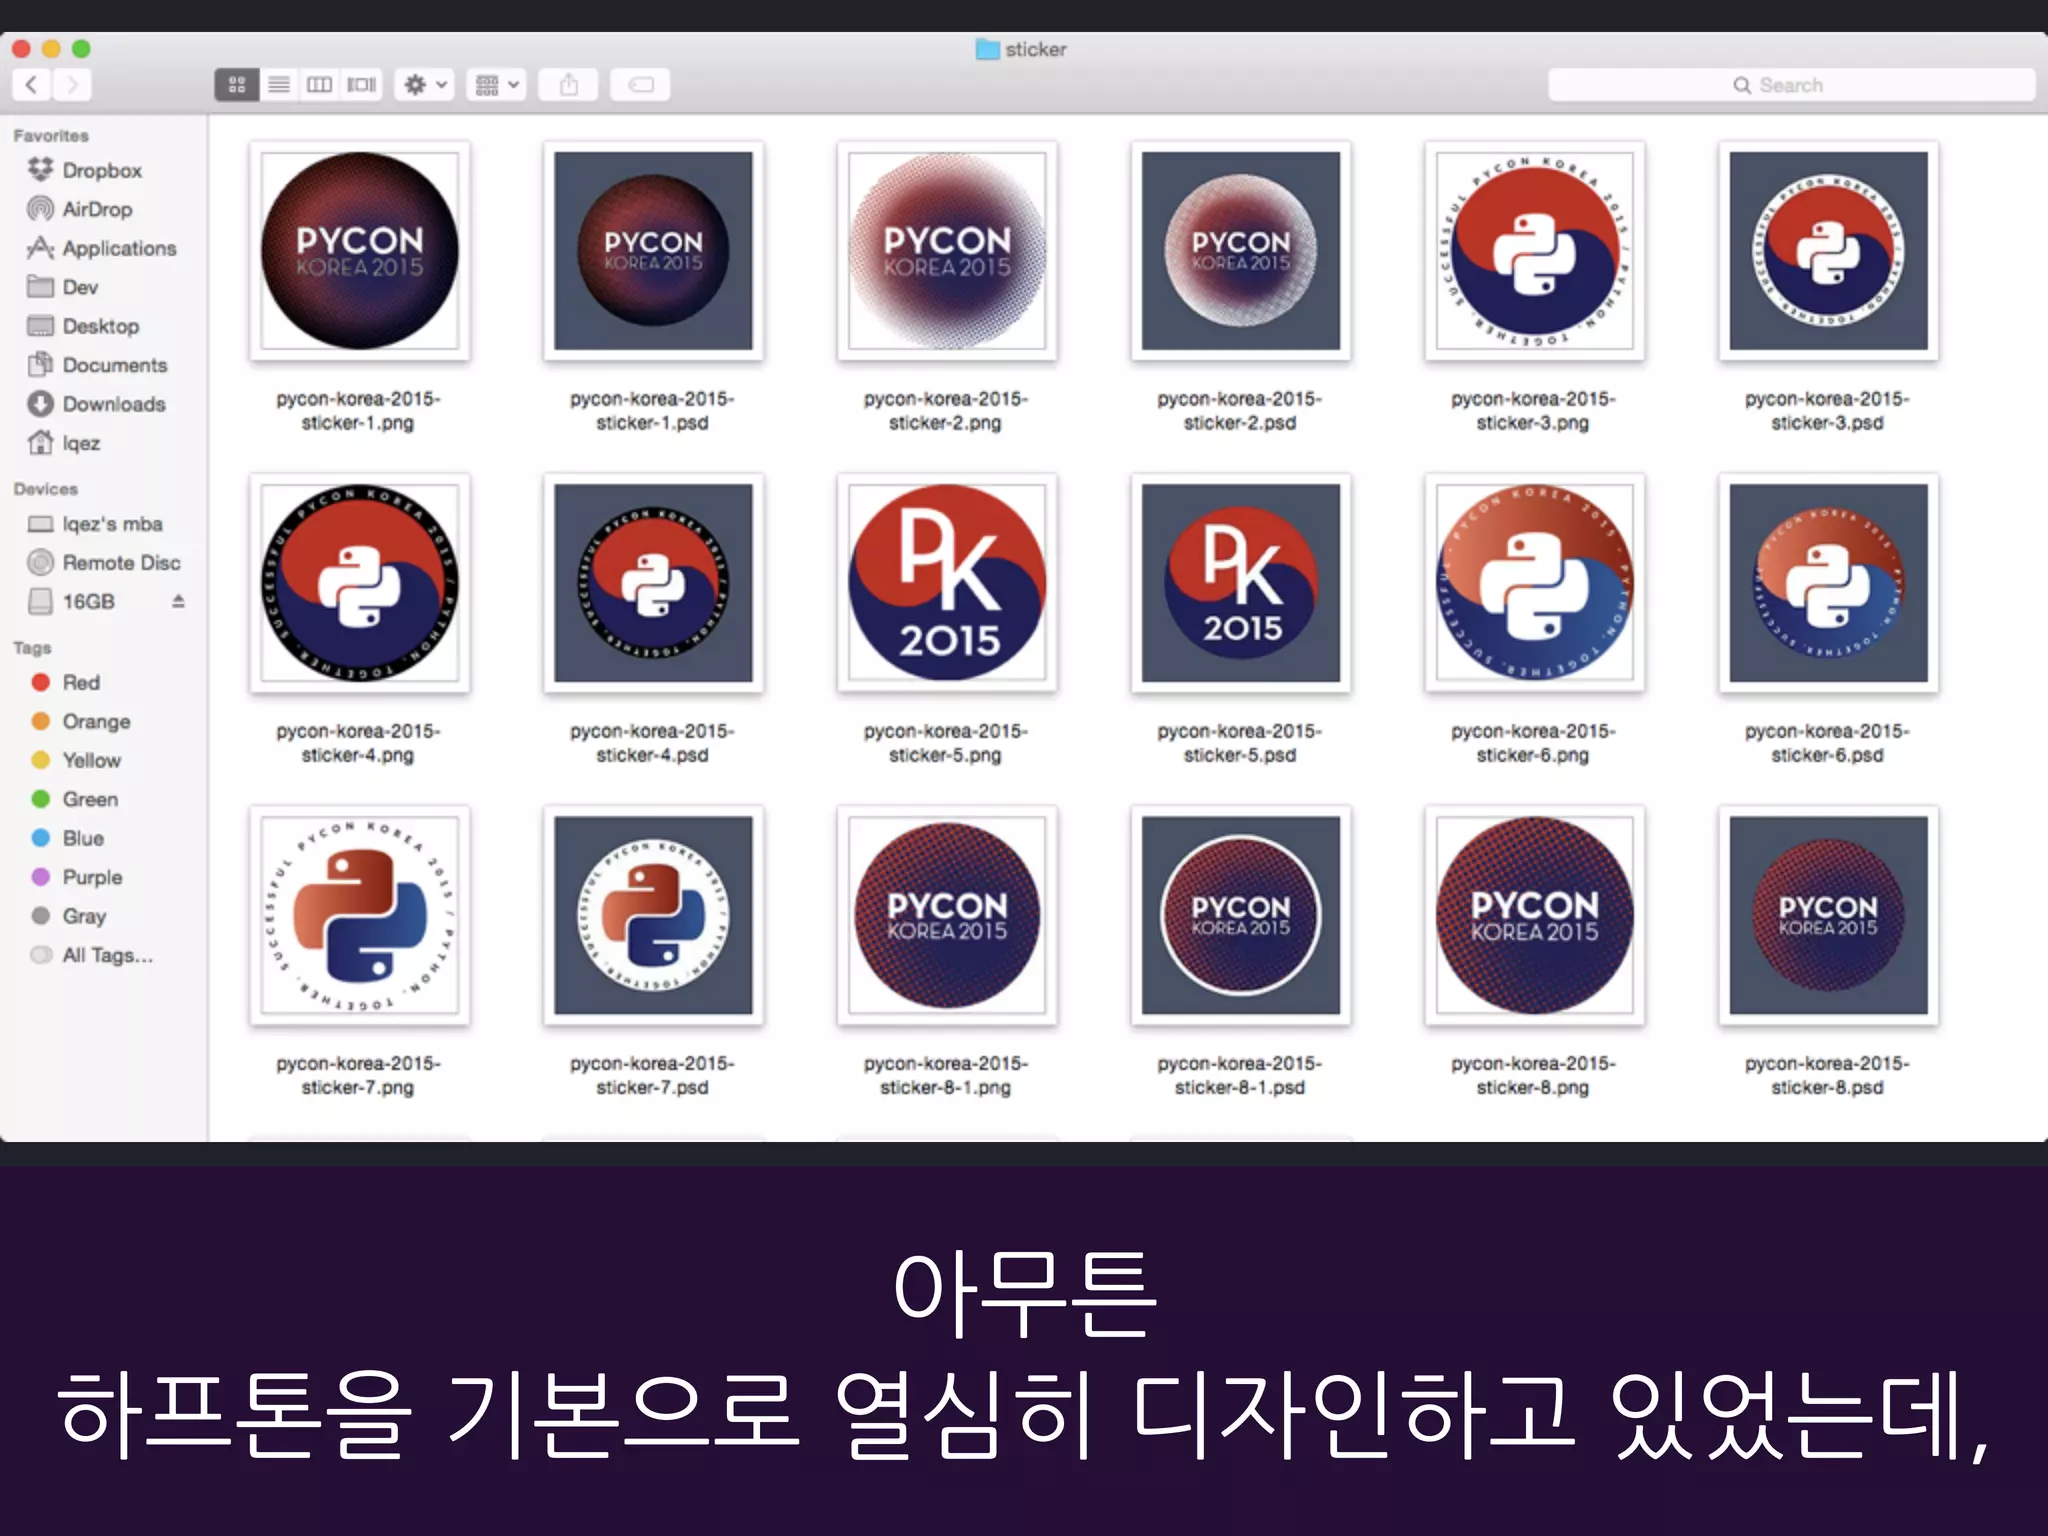The width and height of the screenshot is (2048, 1536).
Task: Select Remote Disc device
Action: (106, 563)
